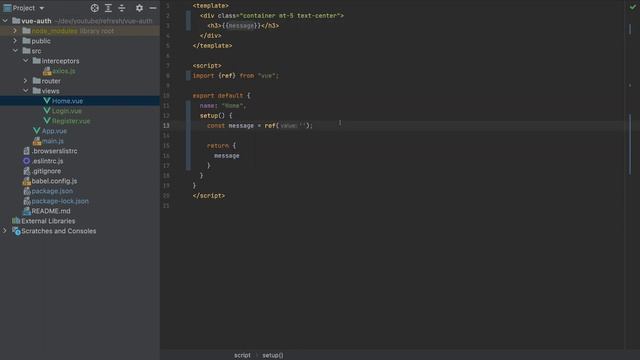The image size is (640, 360).
Task: Click 'message' inside the return block
Action: [x=227, y=156]
